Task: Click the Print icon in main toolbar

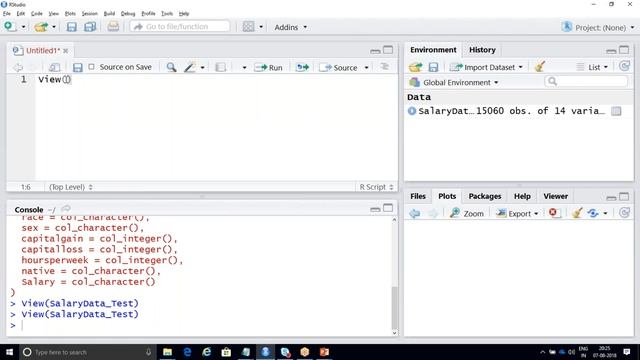Action: pos(113,27)
